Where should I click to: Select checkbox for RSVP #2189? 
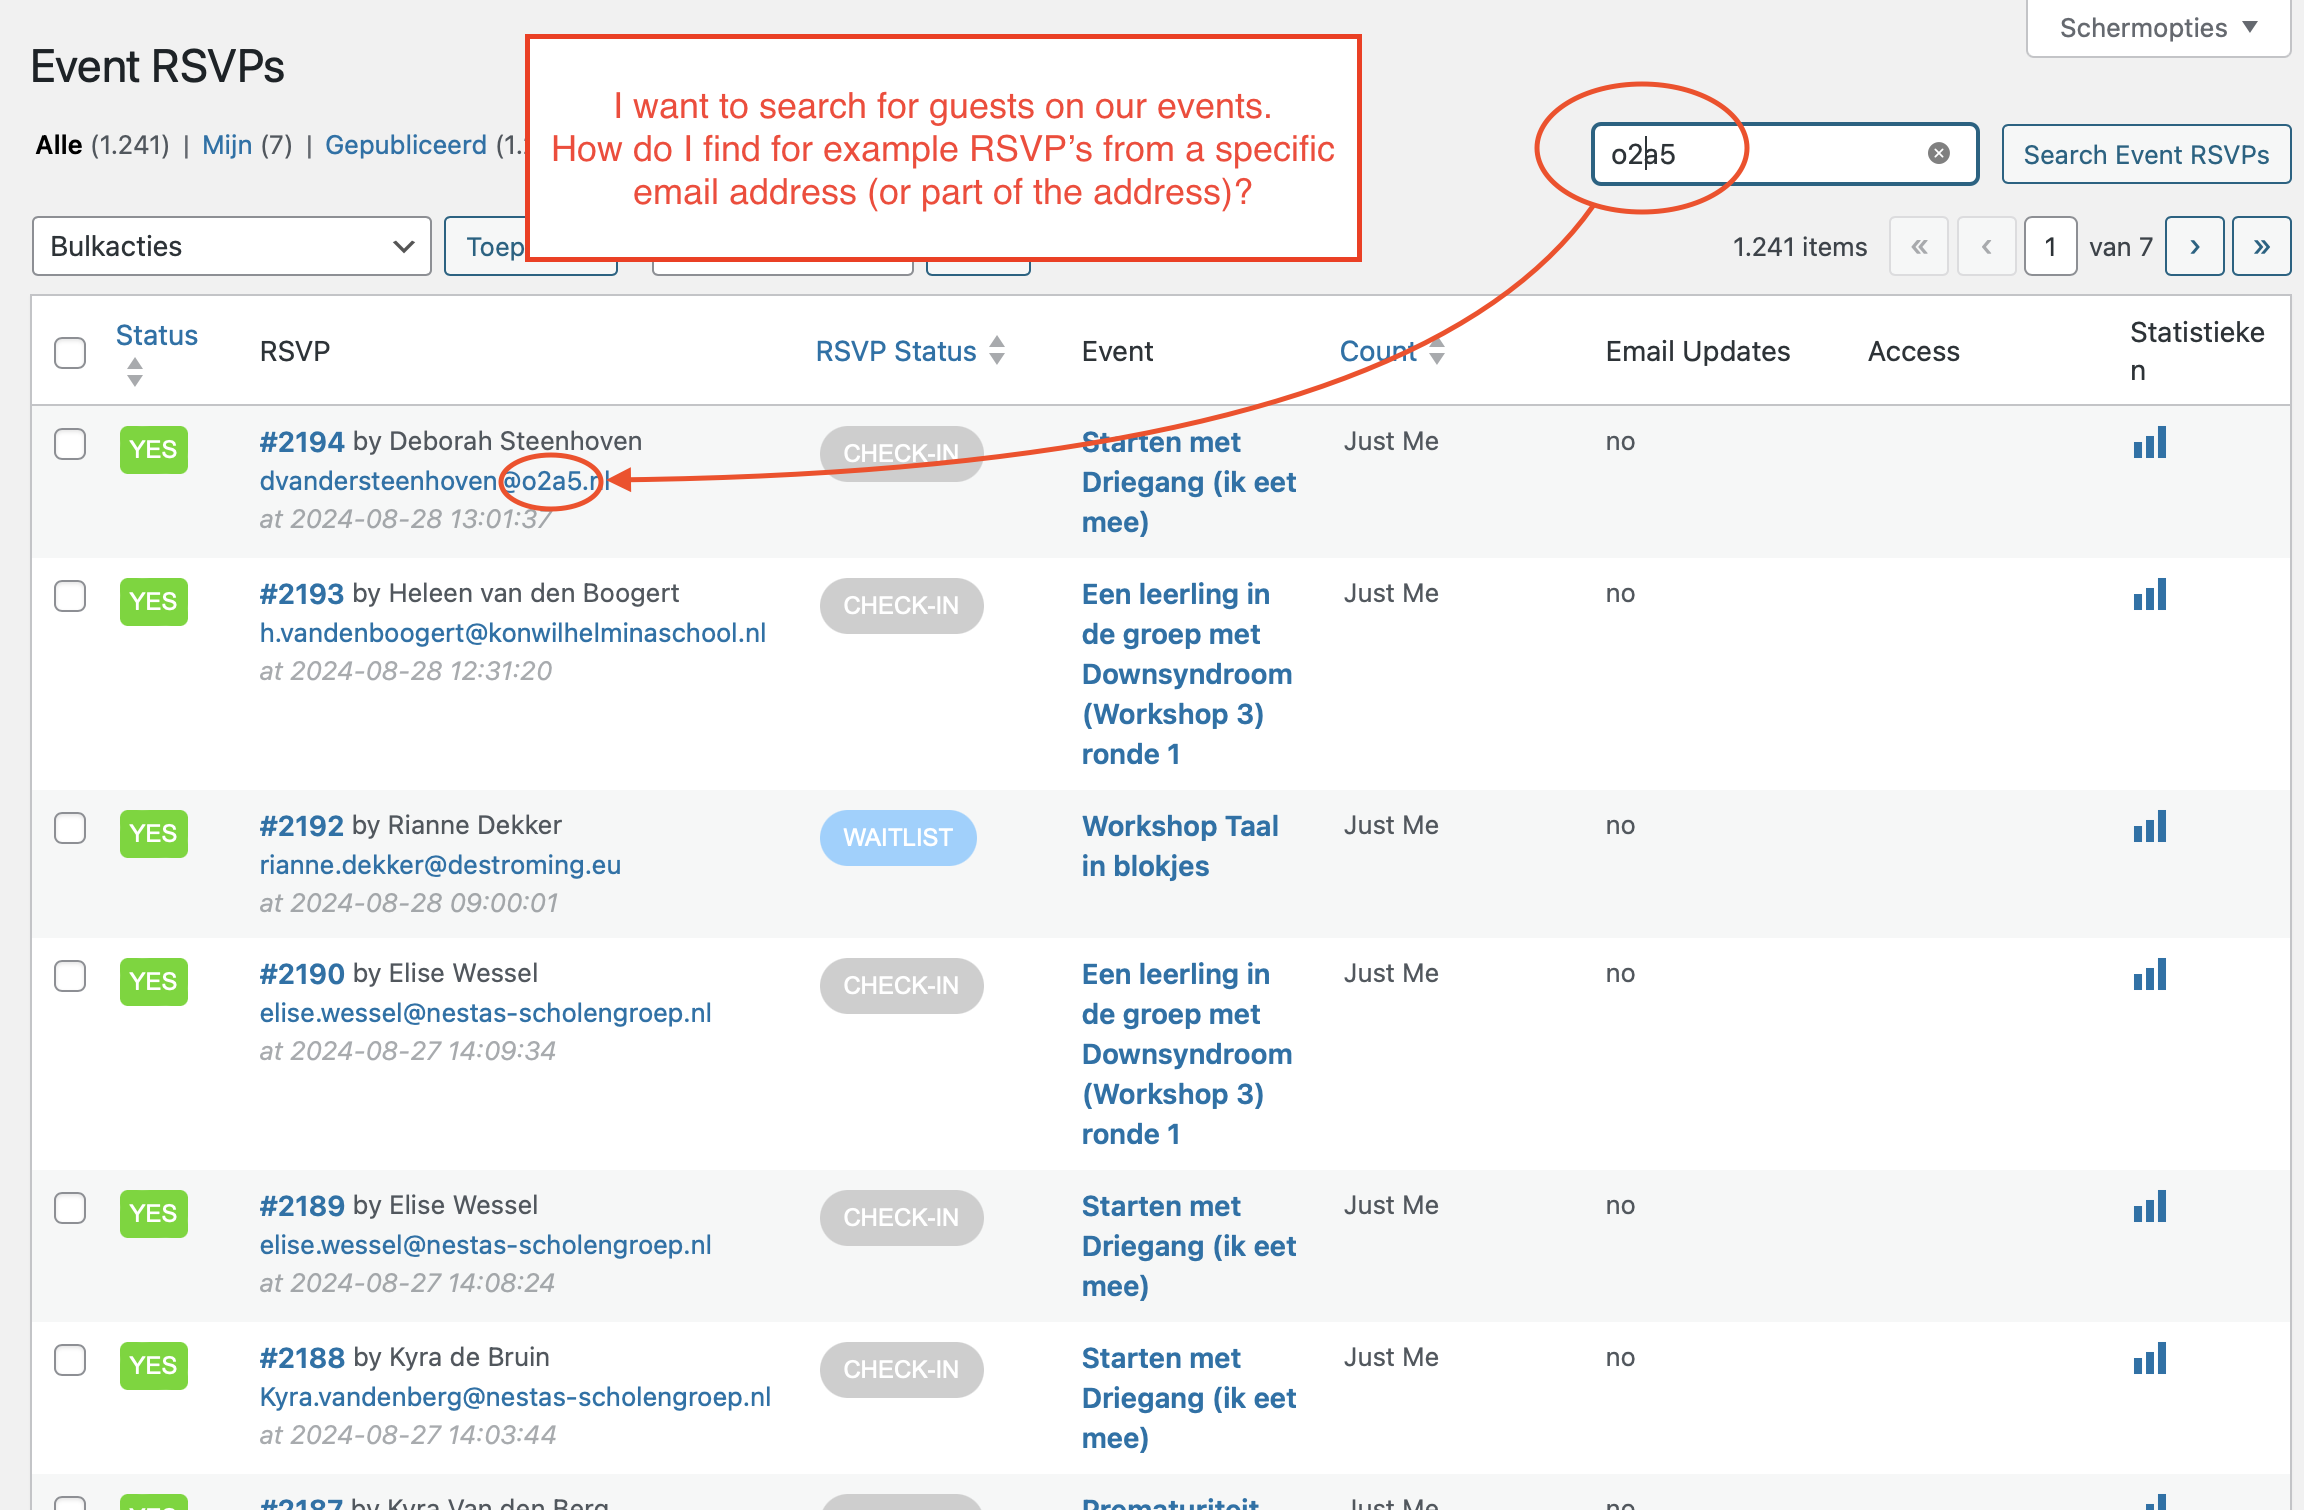click(x=70, y=1208)
